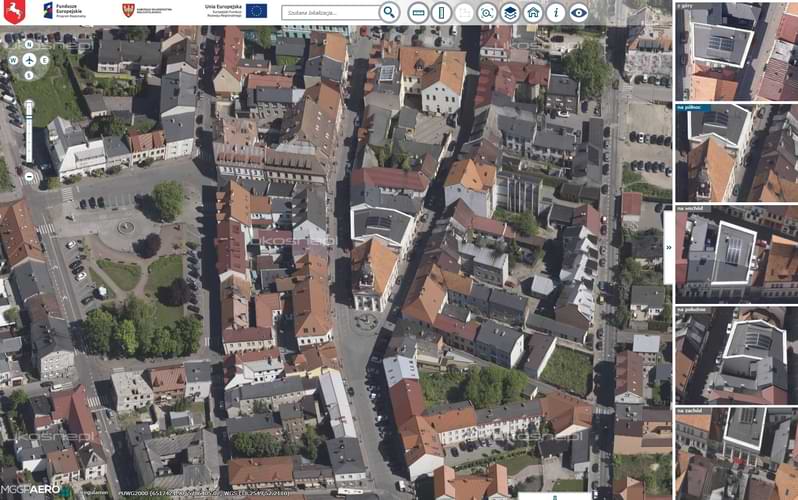Screen dimensions: 798x500
Task: Open the map layers panel
Action: pyautogui.click(x=510, y=12)
